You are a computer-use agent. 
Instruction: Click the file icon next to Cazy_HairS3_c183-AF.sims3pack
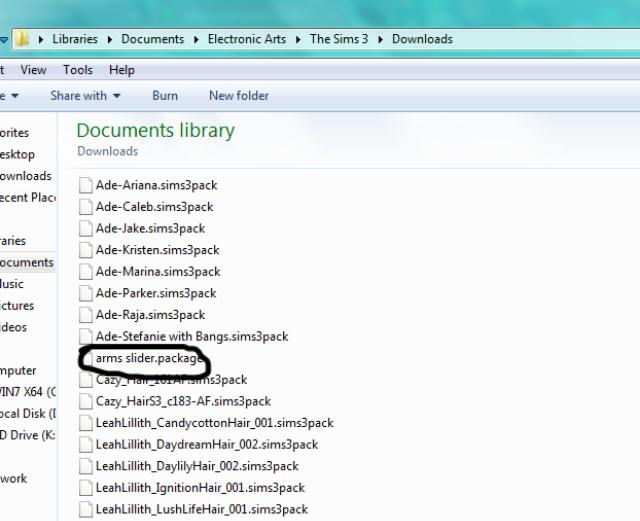tap(86, 401)
